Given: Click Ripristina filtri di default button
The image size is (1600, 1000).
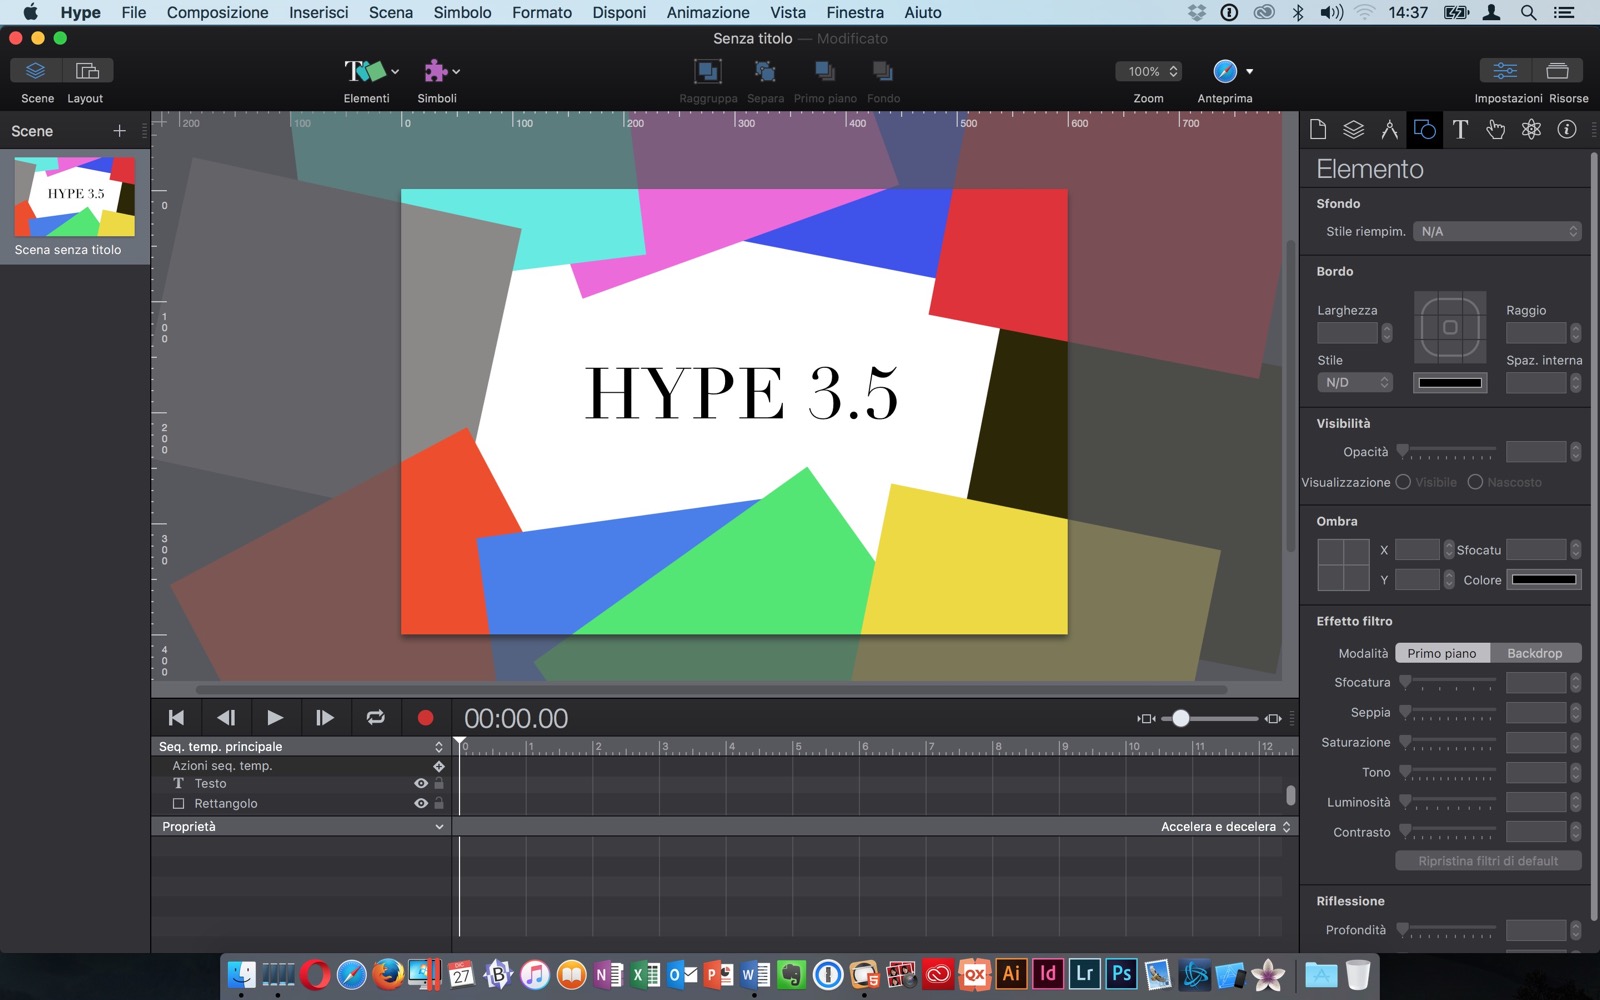Looking at the screenshot, I should (1488, 861).
